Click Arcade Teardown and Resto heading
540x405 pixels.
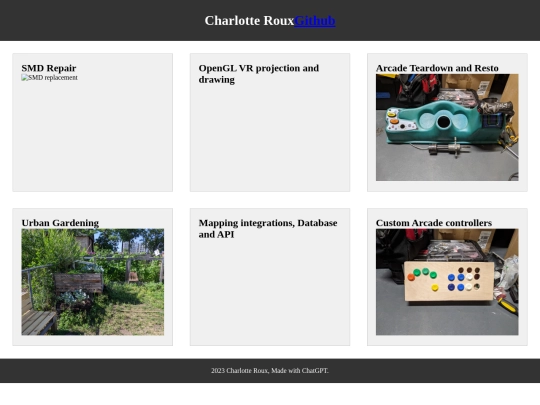(437, 68)
